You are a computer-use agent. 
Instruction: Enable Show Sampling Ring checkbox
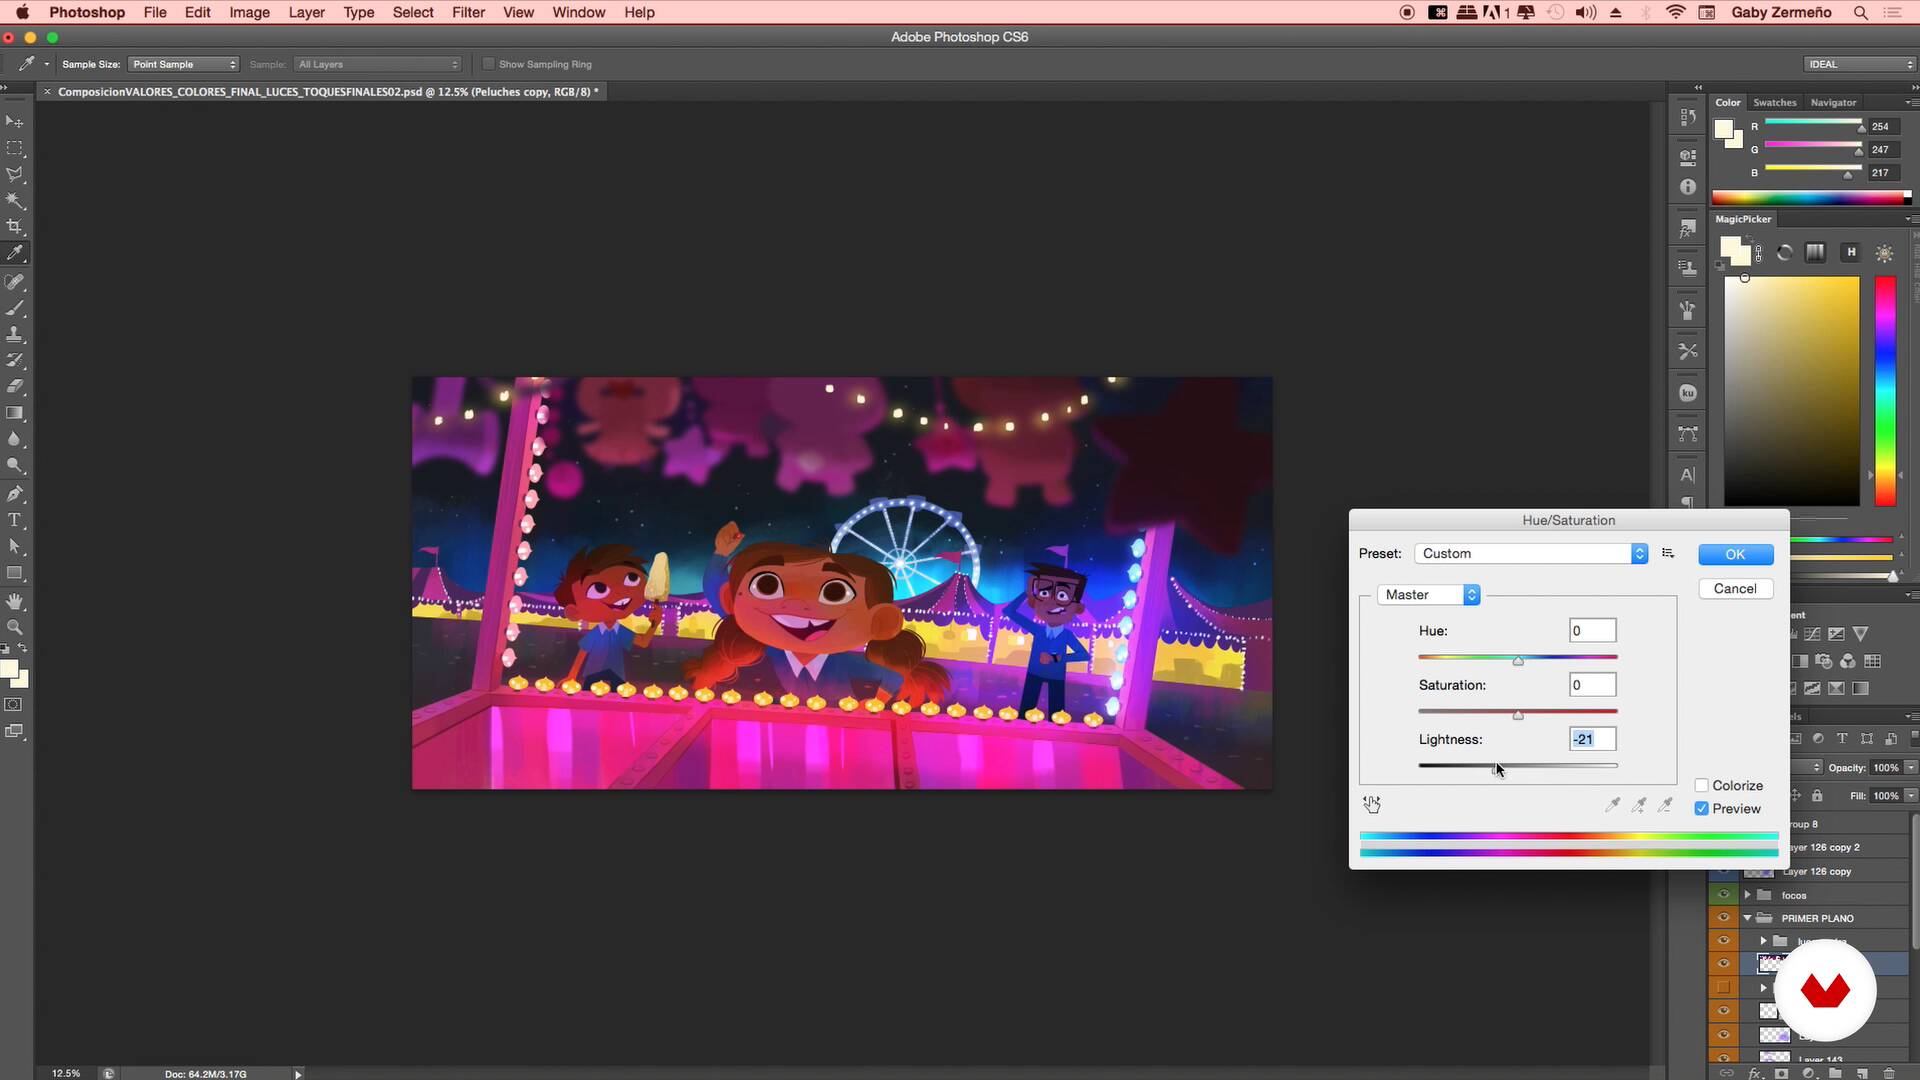click(x=489, y=64)
